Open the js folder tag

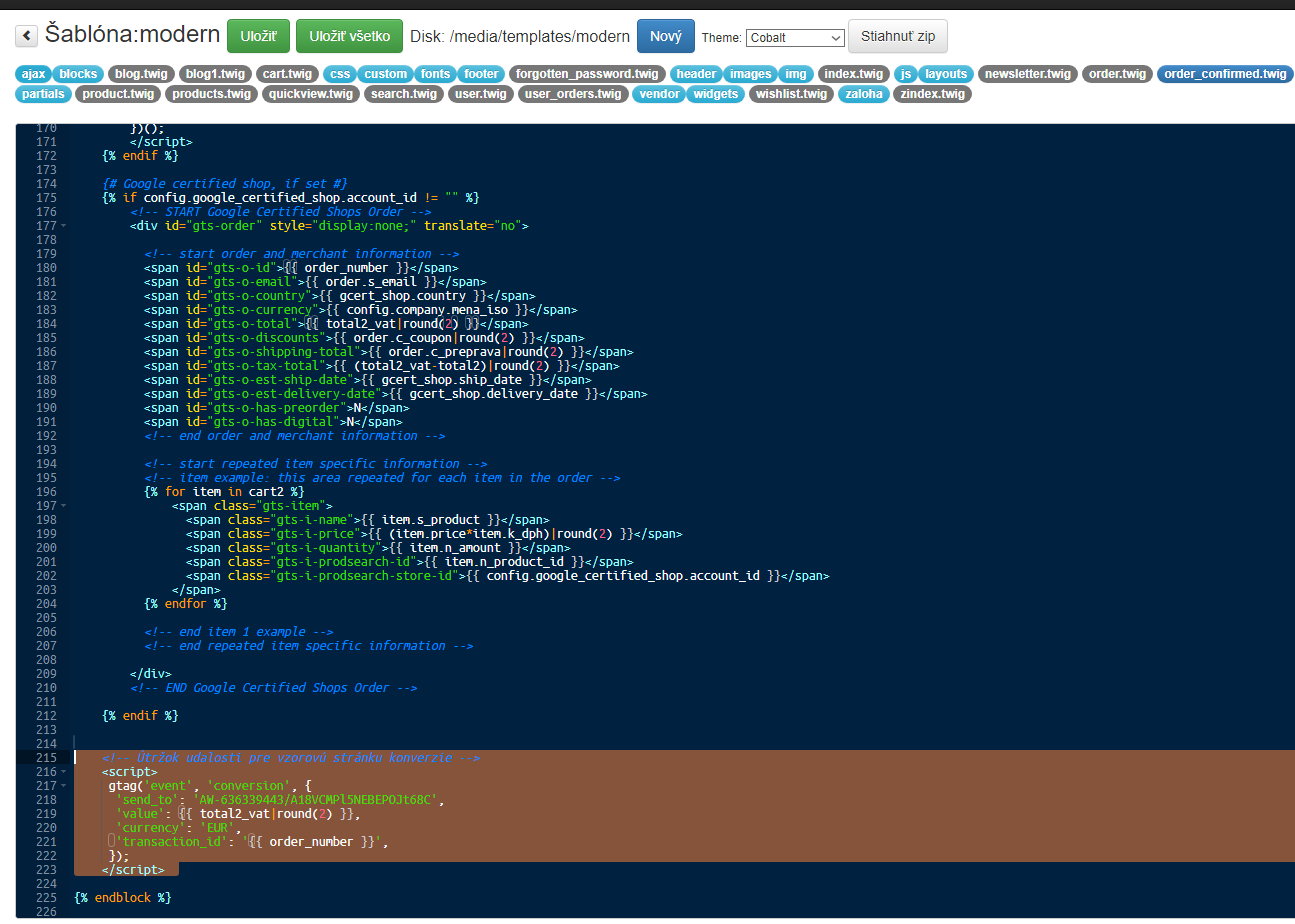(905, 74)
